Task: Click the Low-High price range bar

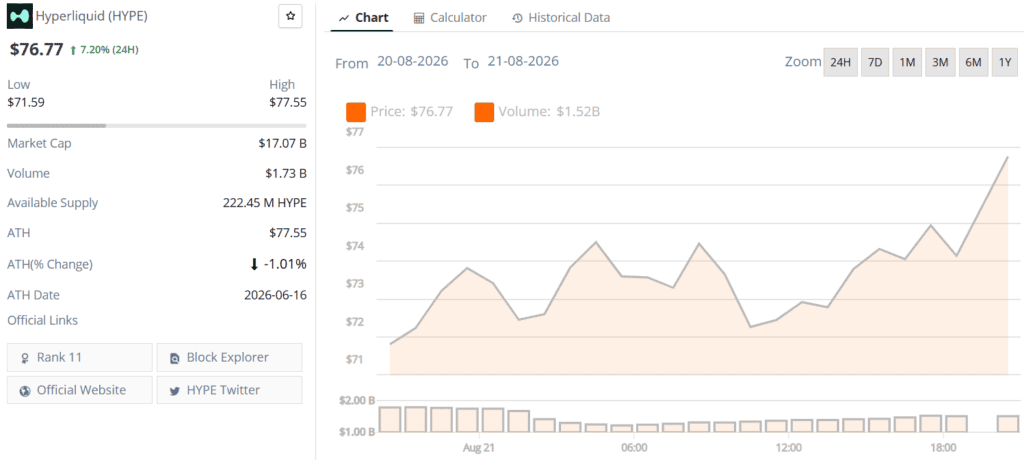Action: [x=157, y=125]
